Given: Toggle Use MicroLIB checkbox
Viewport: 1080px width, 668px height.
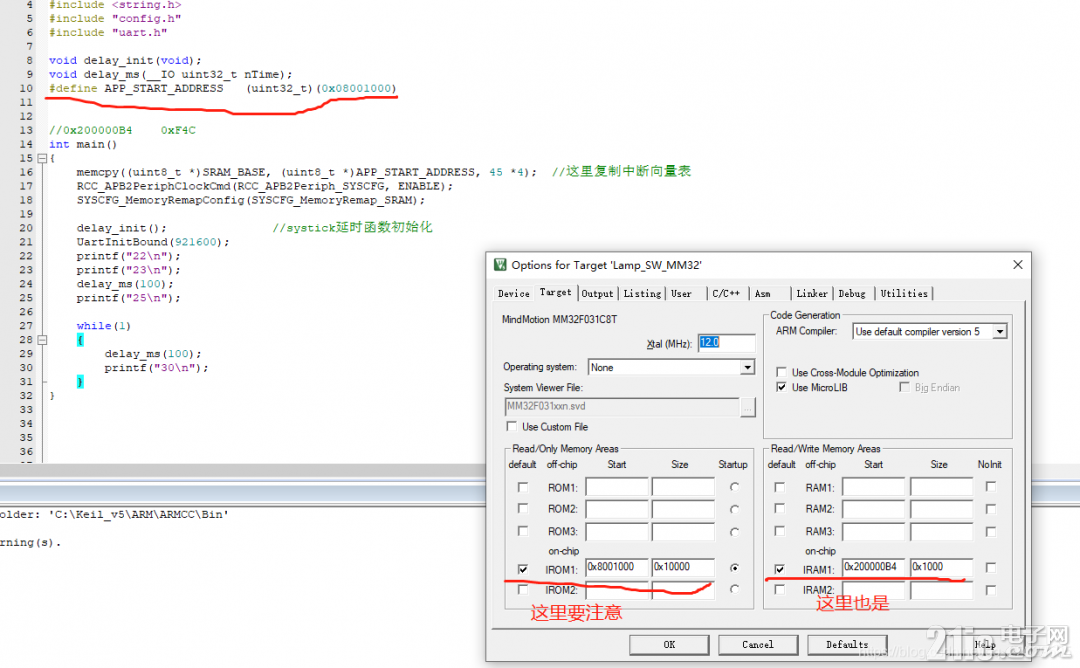Looking at the screenshot, I should click(x=781, y=388).
